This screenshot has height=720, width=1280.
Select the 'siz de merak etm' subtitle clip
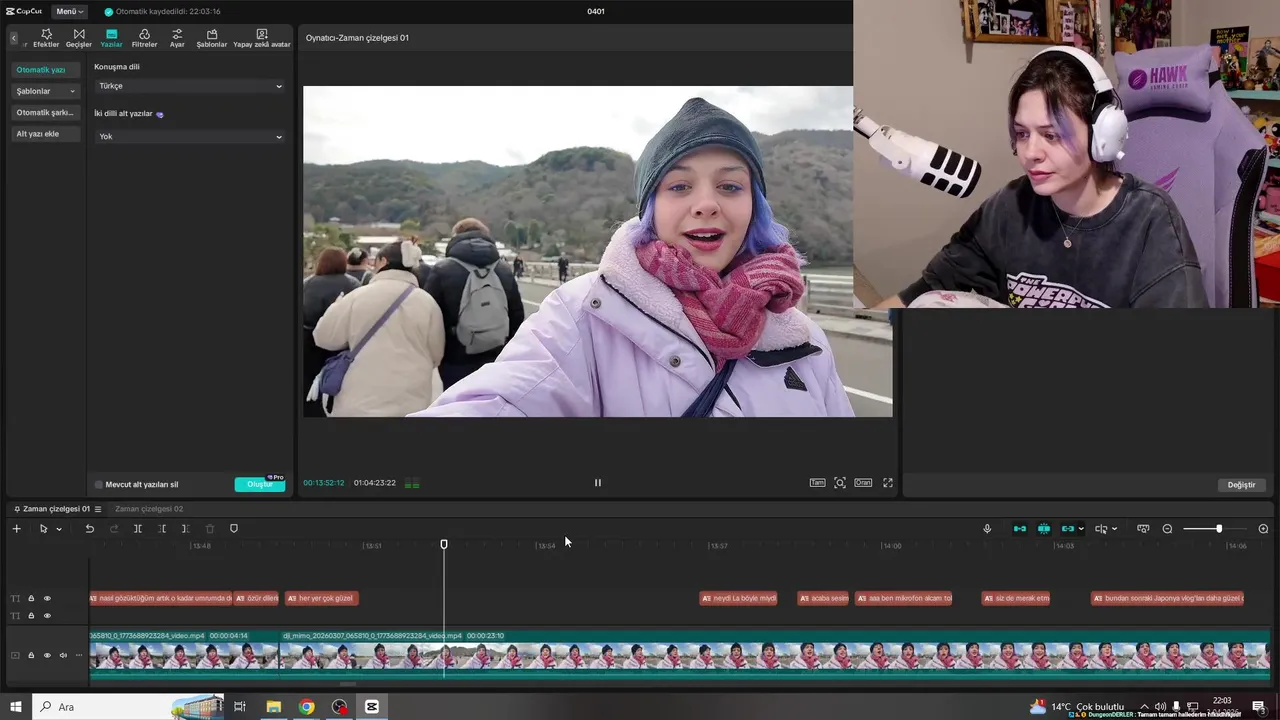click(x=1016, y=598)
